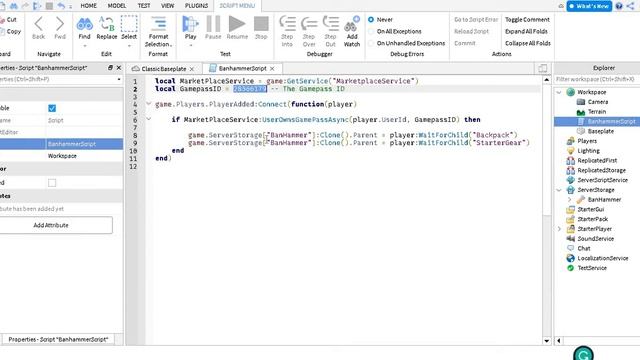
Task: Click the share icon at top right
Action: point(631,6)
